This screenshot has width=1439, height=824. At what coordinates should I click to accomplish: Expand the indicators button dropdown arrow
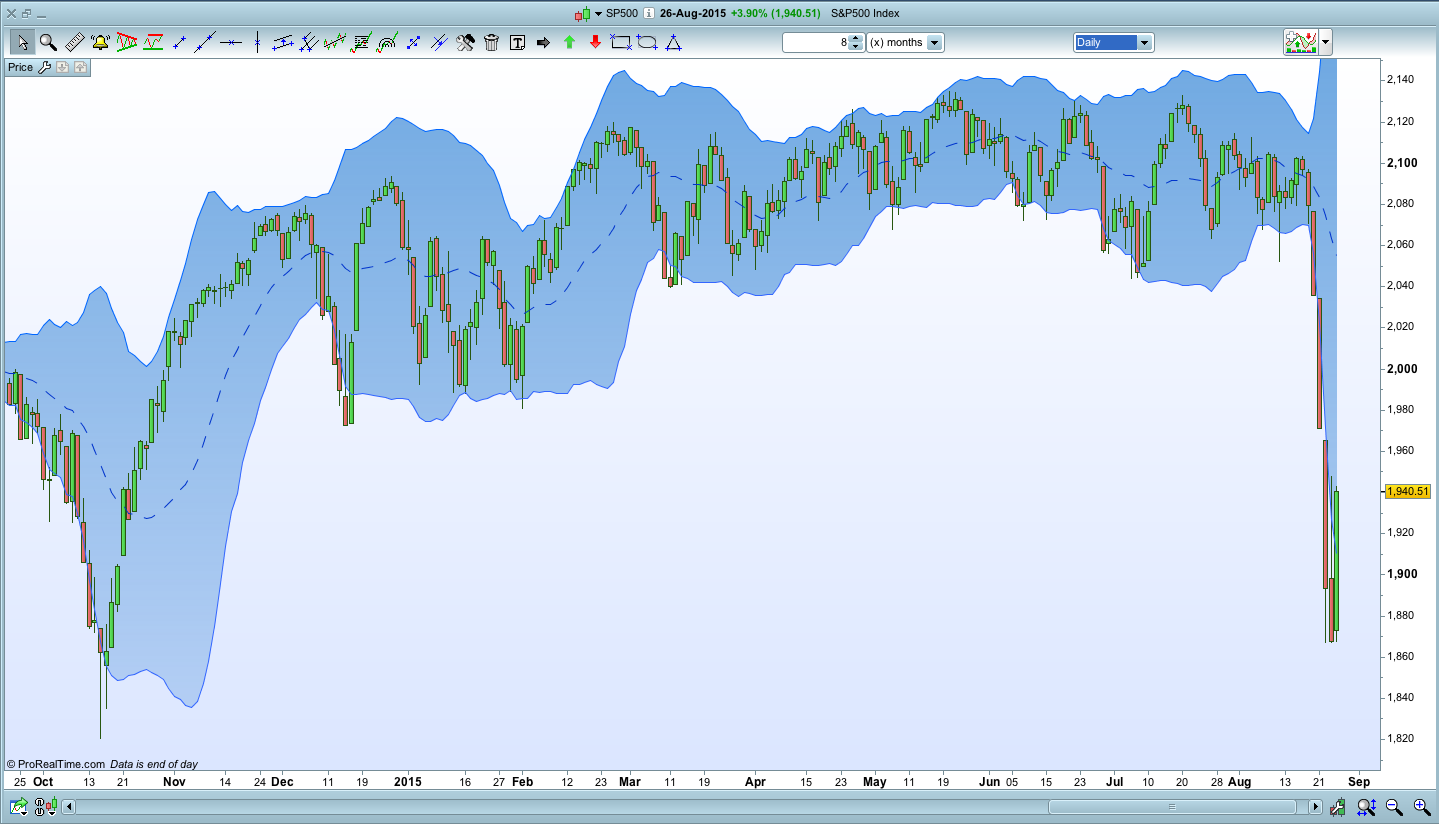click(1325, 42)
